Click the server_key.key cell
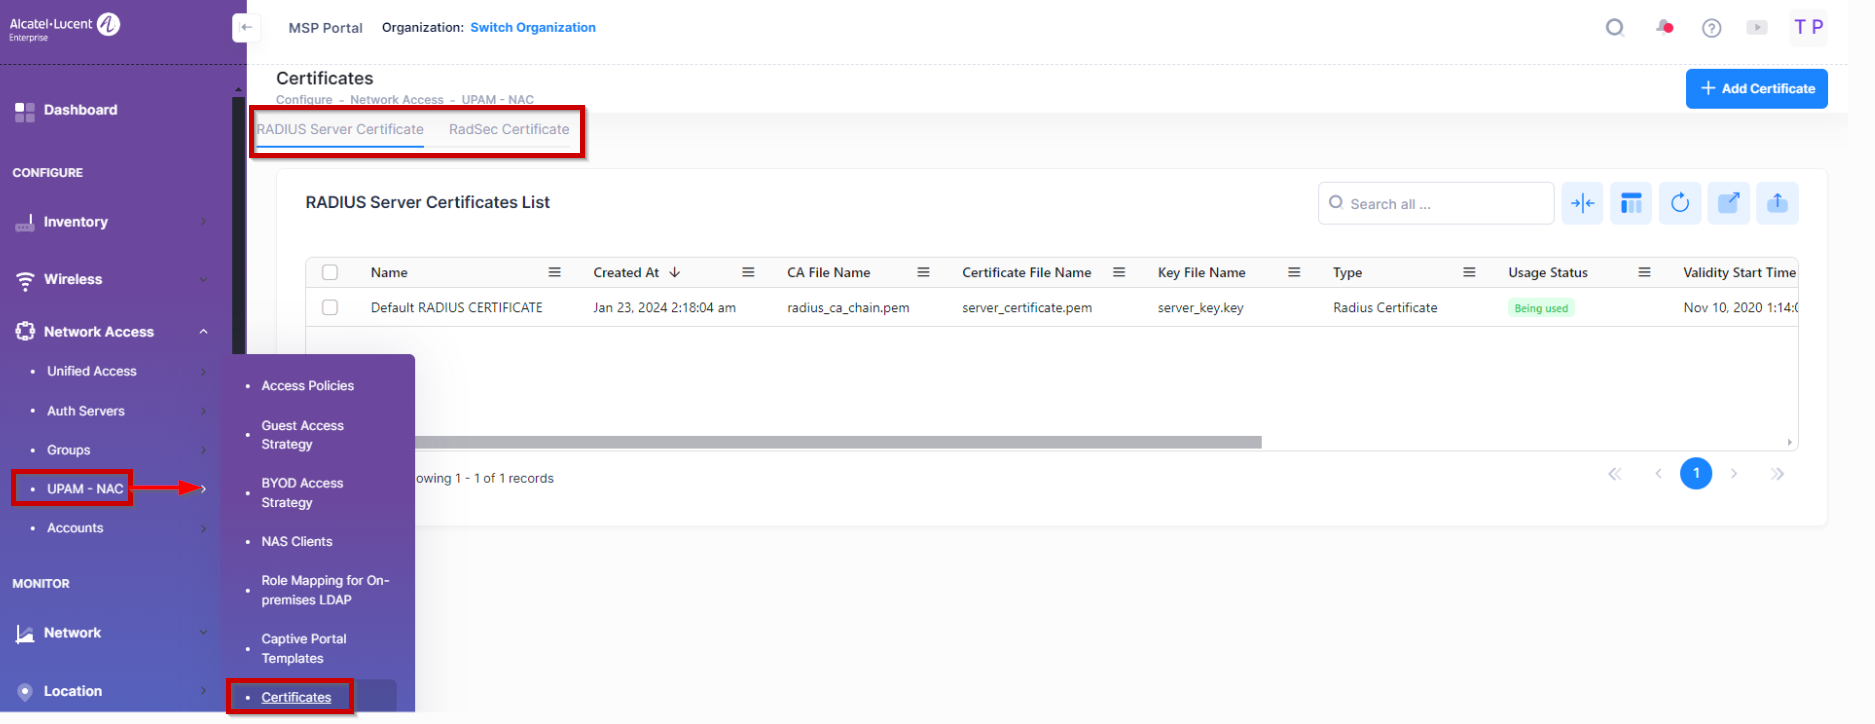Image resolution: width=1875 pixels, height=724 pixels. coord(1200,307)
